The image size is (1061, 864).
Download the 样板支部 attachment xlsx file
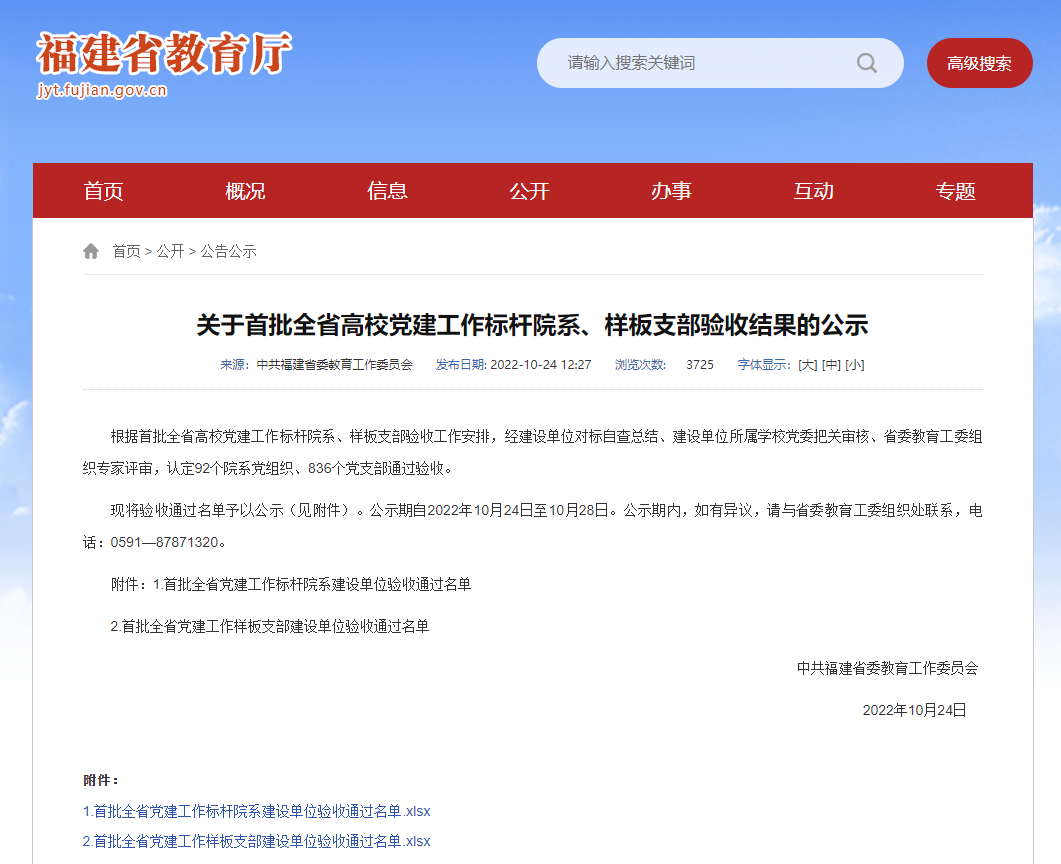[256, 842]
